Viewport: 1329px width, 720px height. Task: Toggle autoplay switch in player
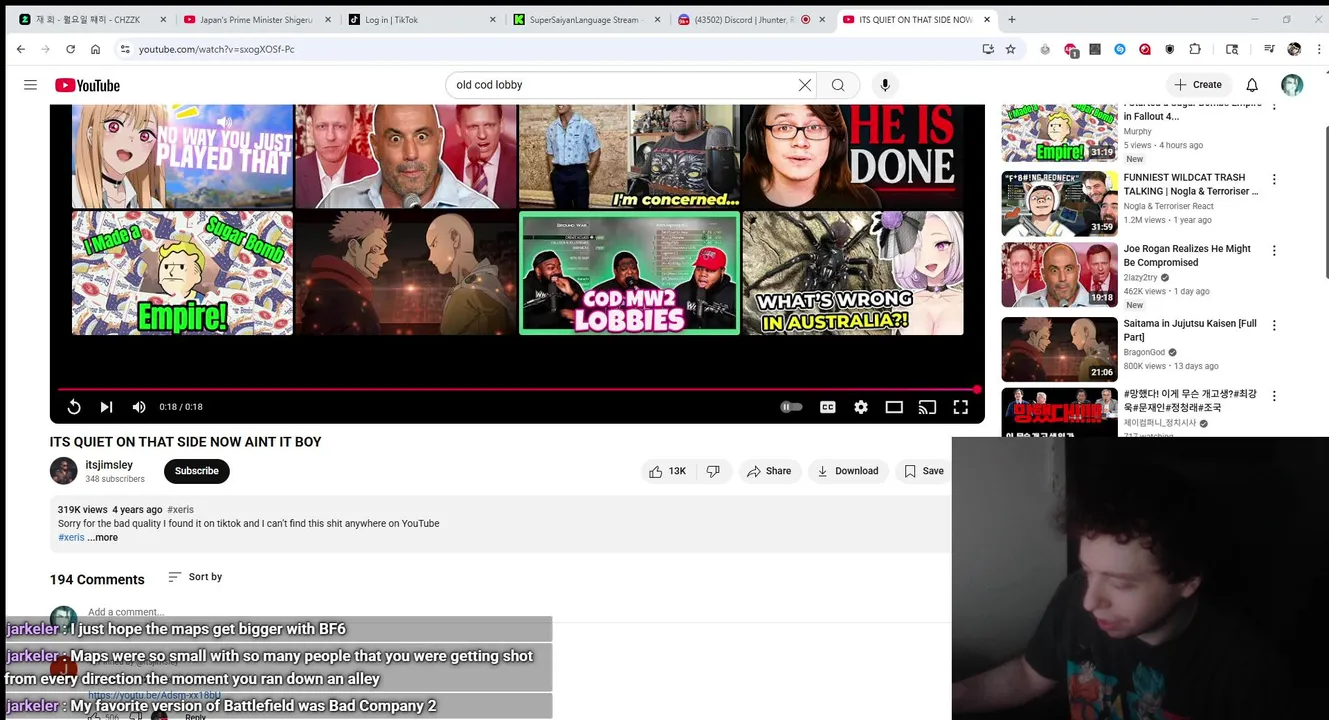click(791, 407)
